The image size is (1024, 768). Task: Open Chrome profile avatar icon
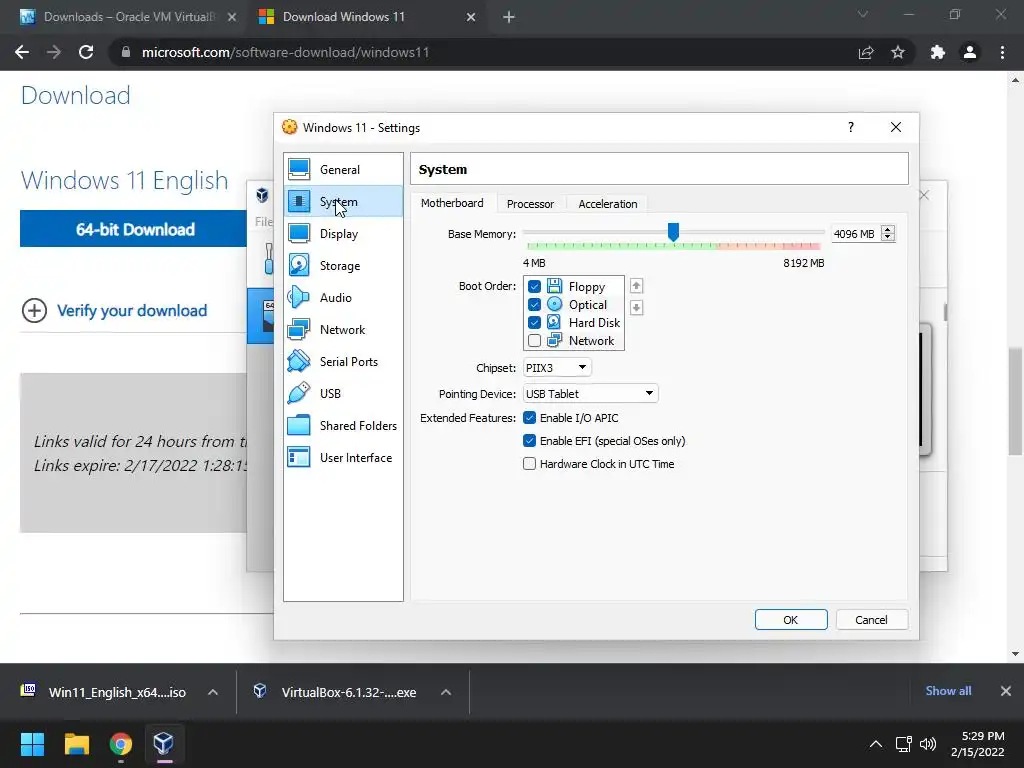point(970,52)
